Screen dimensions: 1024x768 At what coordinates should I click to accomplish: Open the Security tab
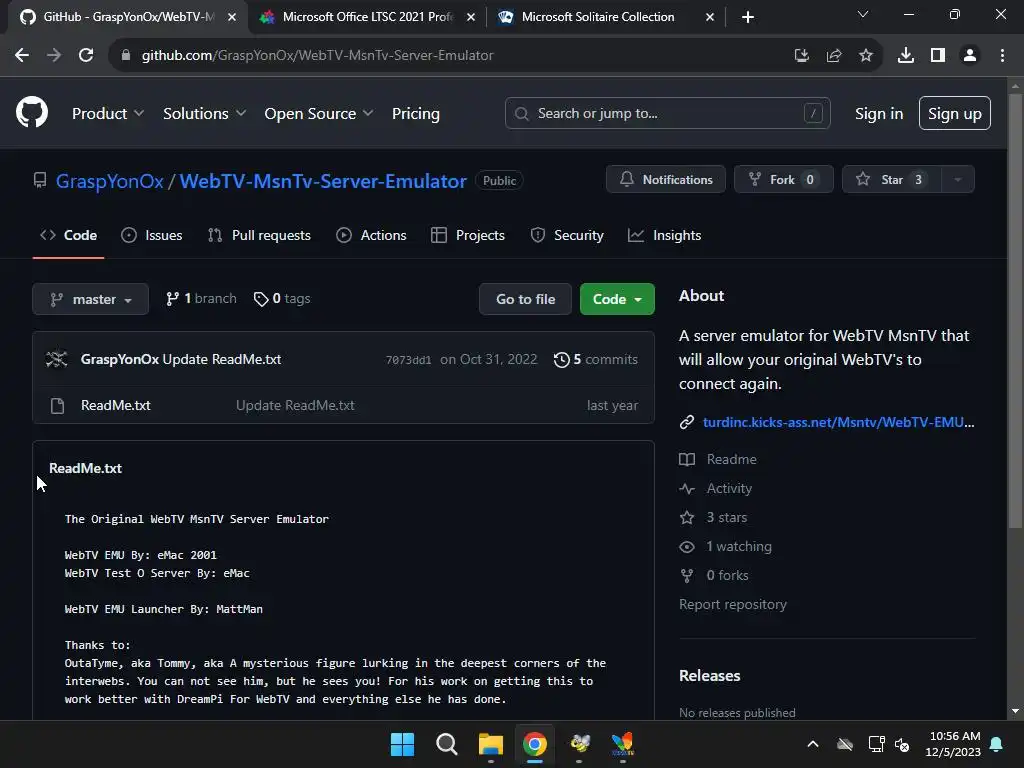click(567, 235)
